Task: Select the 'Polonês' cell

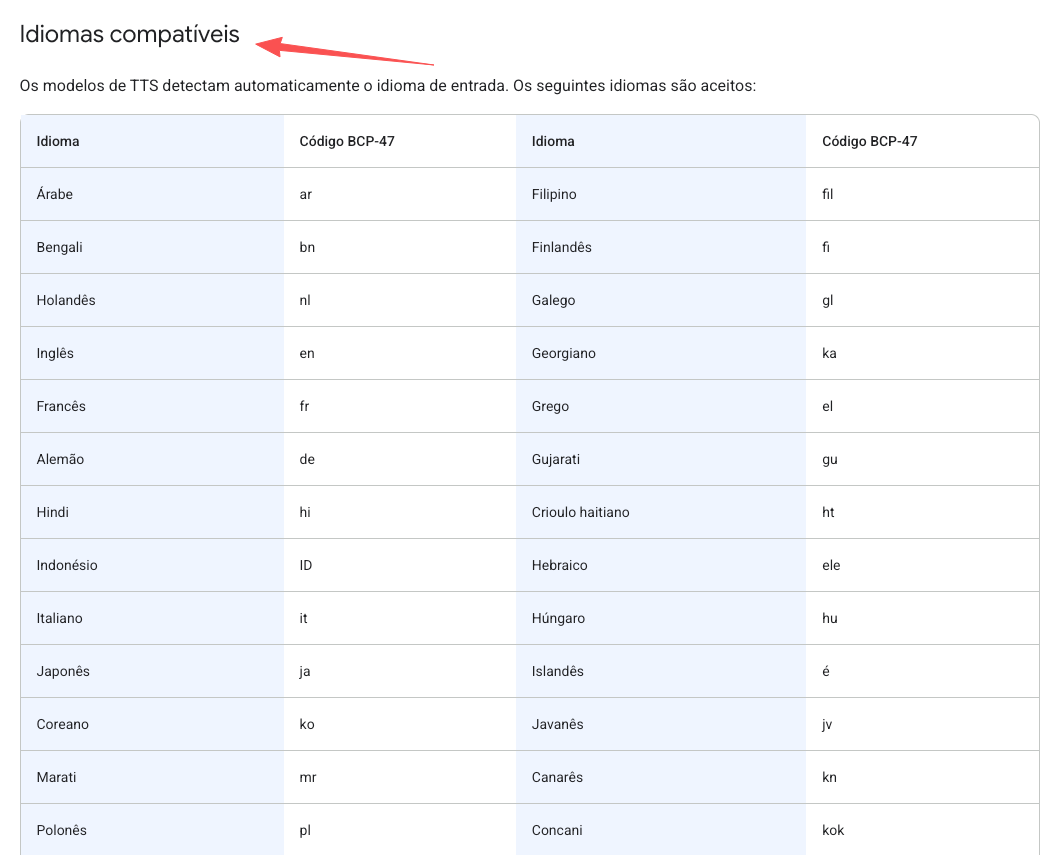Action: pyautogui.click(x=152, y=830)
